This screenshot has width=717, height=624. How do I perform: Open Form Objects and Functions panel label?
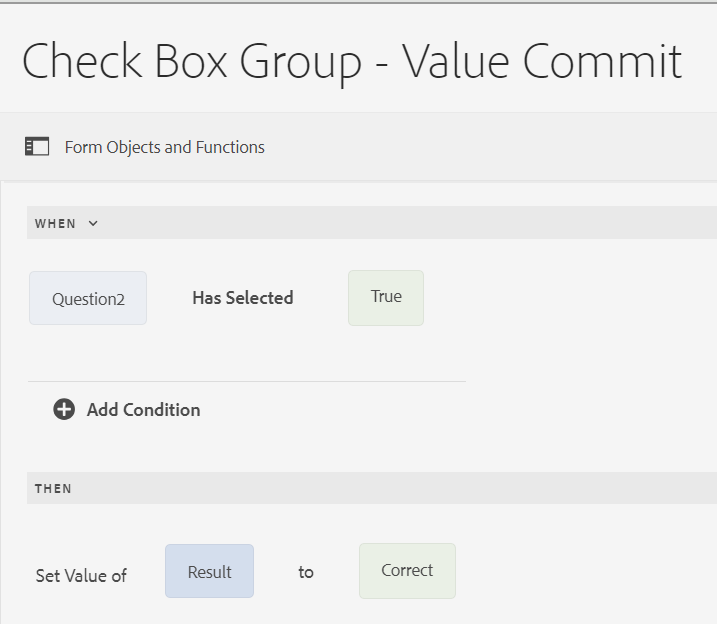click(x=164, y=147)
